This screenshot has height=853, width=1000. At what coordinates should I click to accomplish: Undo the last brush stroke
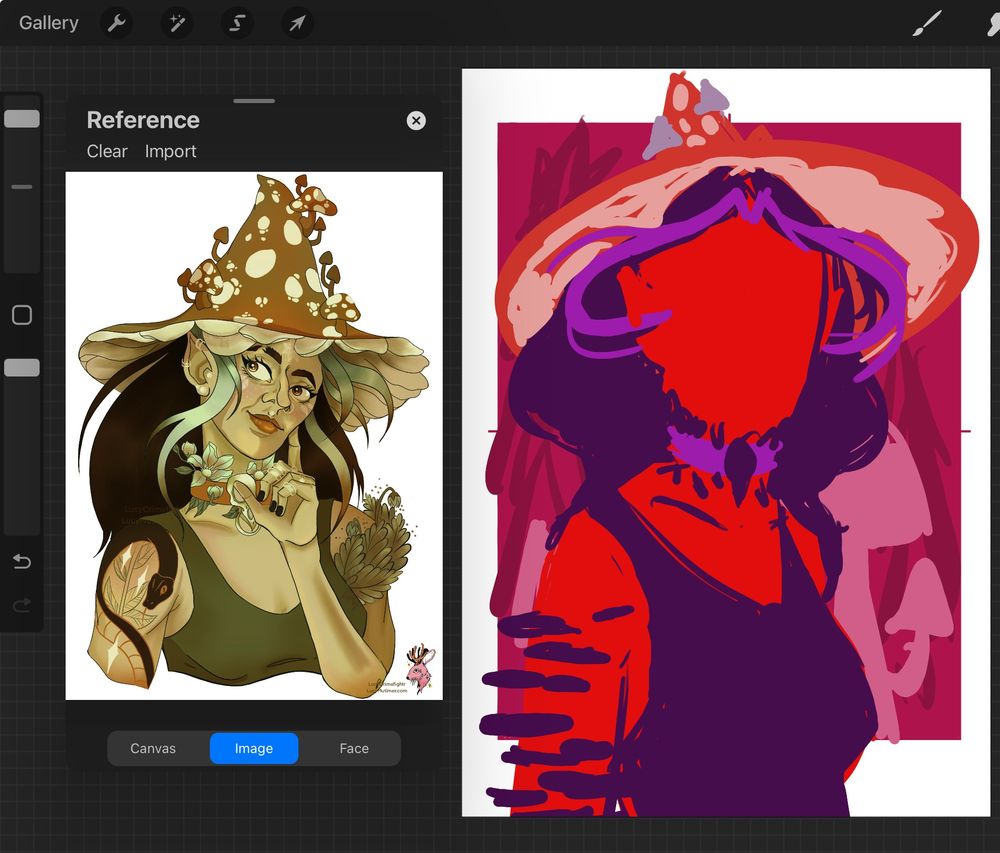pos(22,561)
